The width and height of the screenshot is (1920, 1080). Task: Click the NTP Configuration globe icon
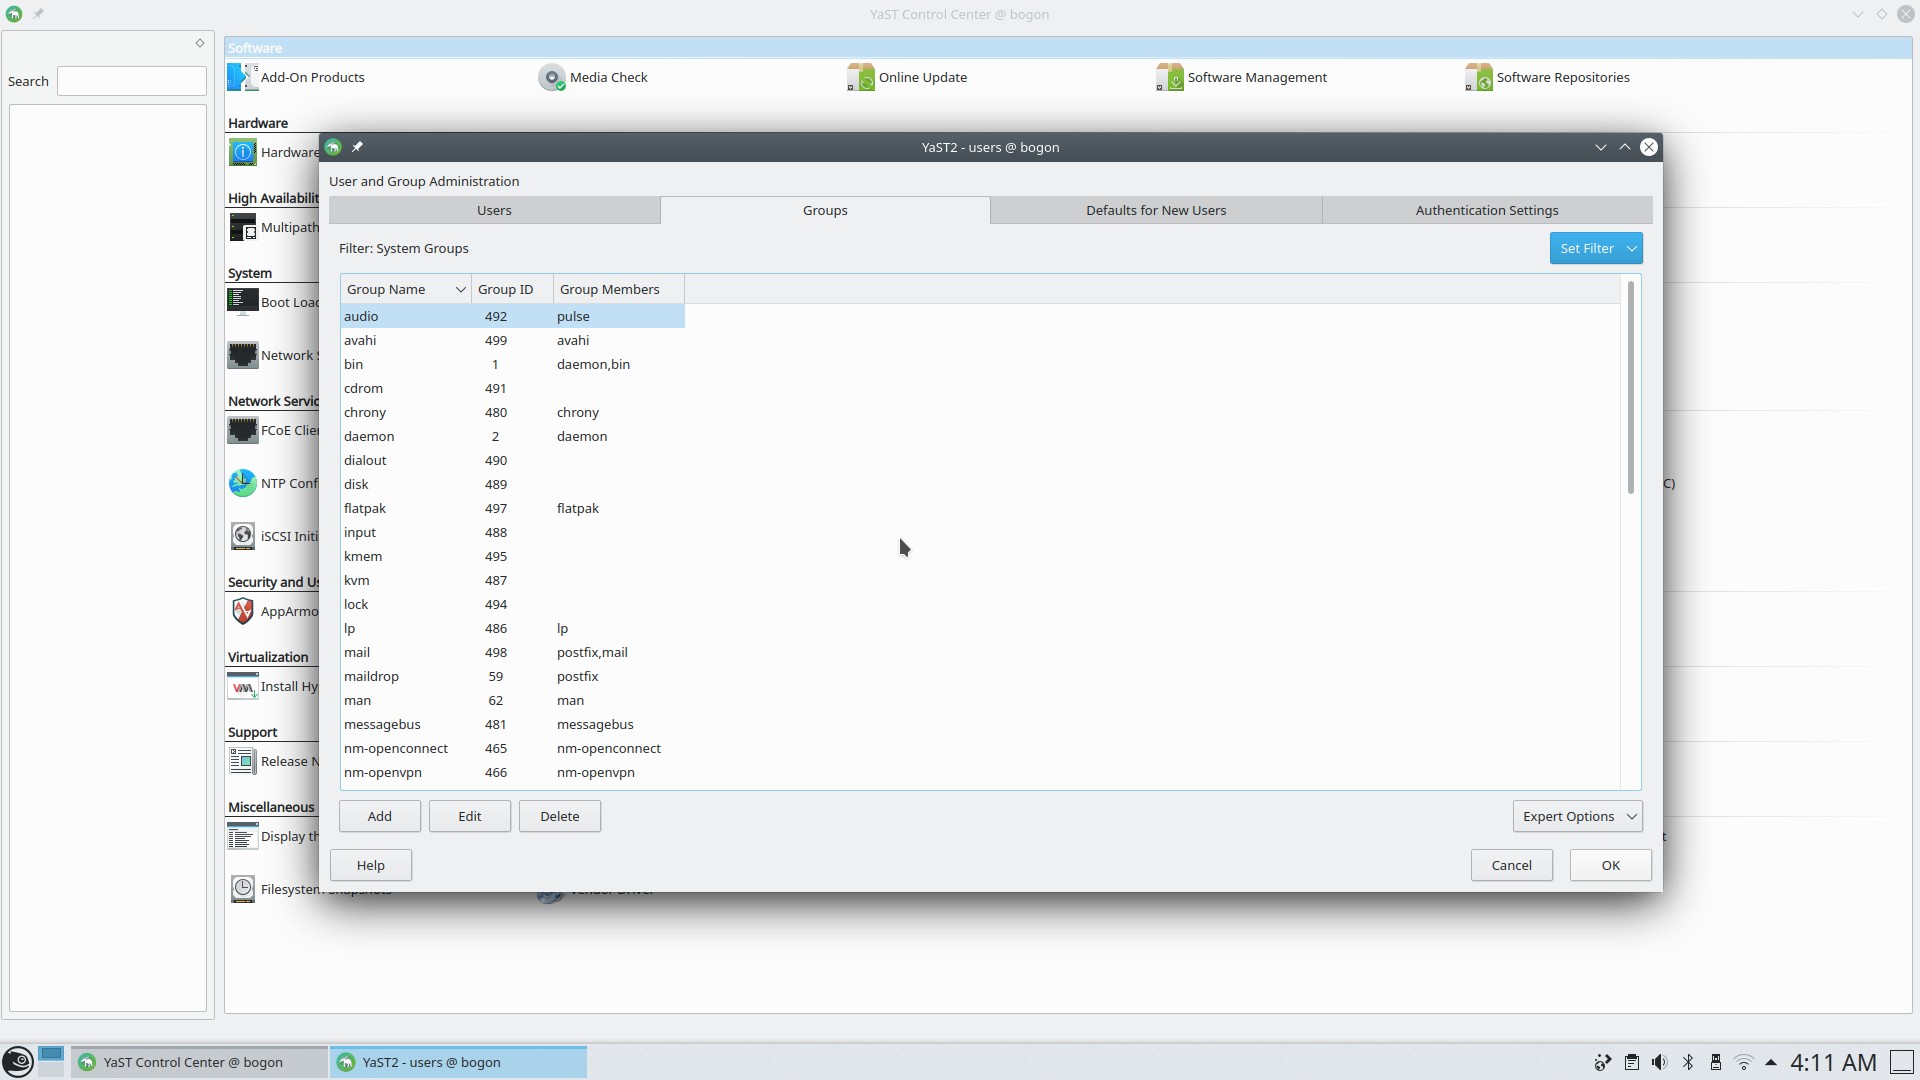pos(242,483)
